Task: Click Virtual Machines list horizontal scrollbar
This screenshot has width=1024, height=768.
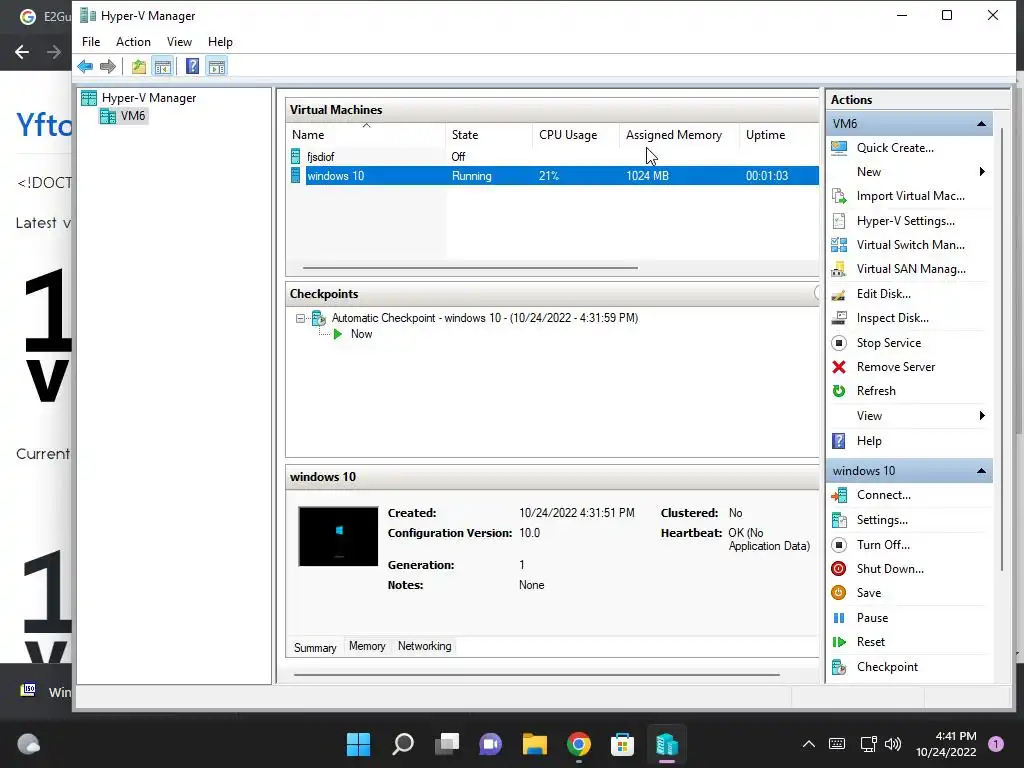Action: pos(470,268)
